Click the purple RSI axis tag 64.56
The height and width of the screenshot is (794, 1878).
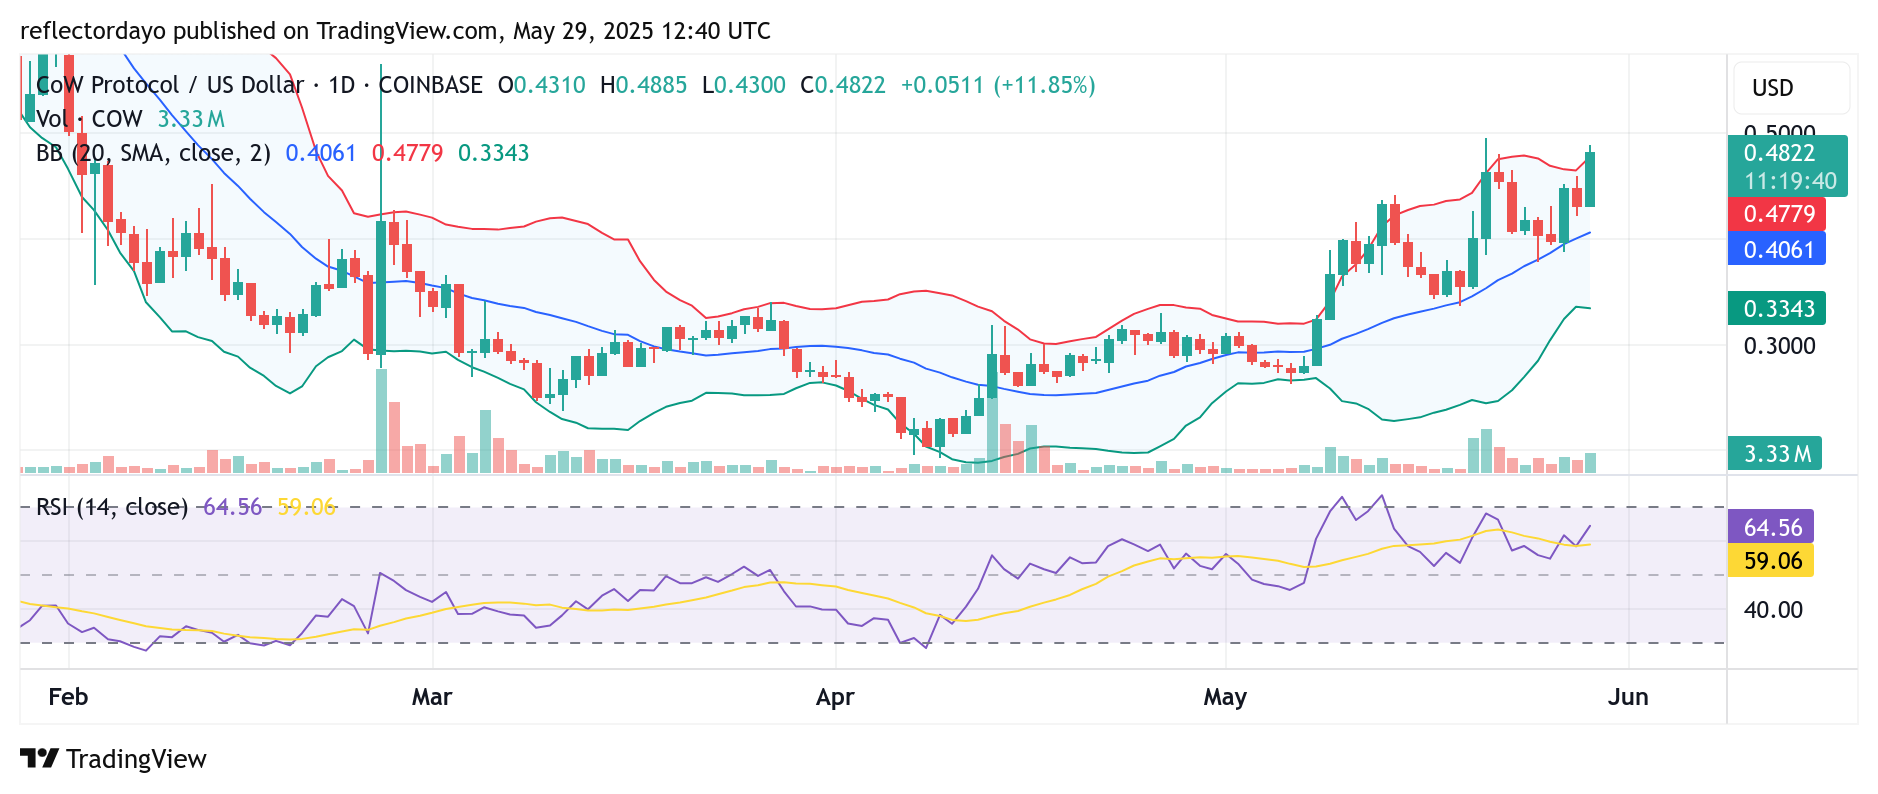[x=1771, y=527]
